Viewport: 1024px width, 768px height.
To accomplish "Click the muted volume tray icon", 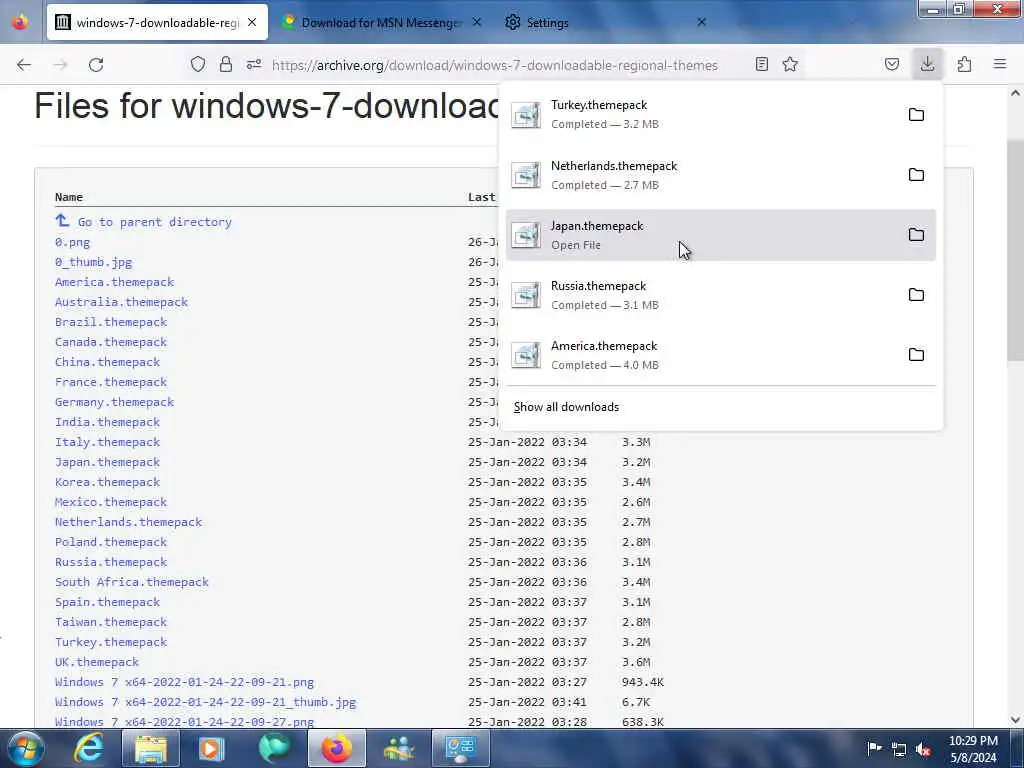I will 923,749.
